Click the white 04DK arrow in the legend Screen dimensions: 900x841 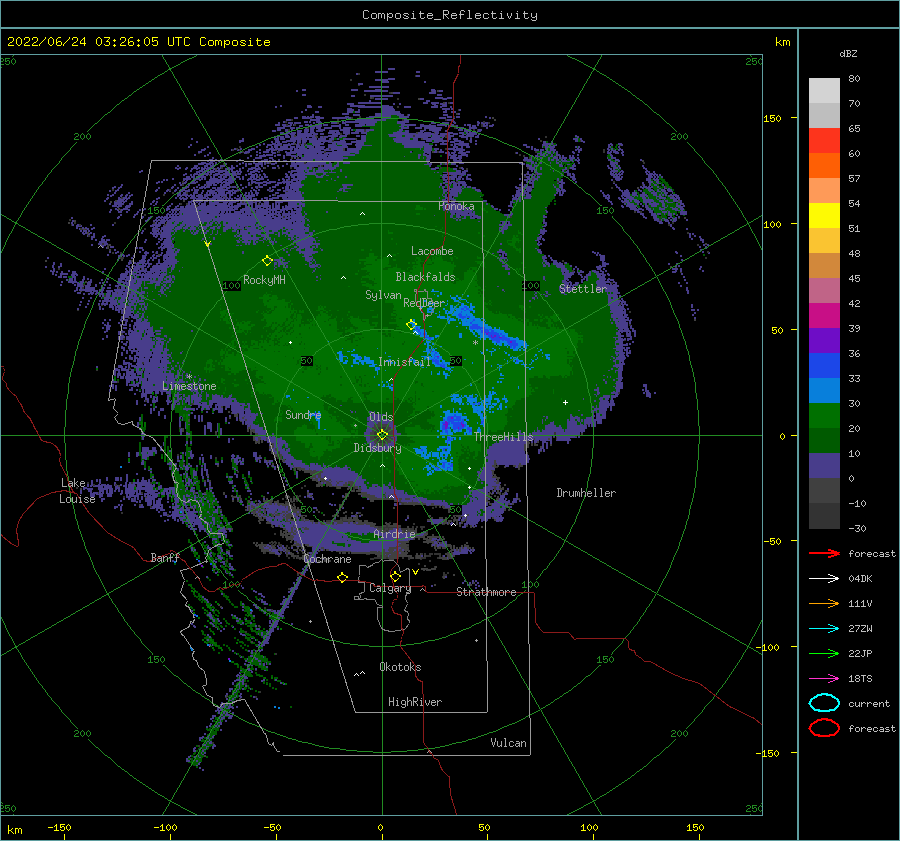(x=824, y=578)
